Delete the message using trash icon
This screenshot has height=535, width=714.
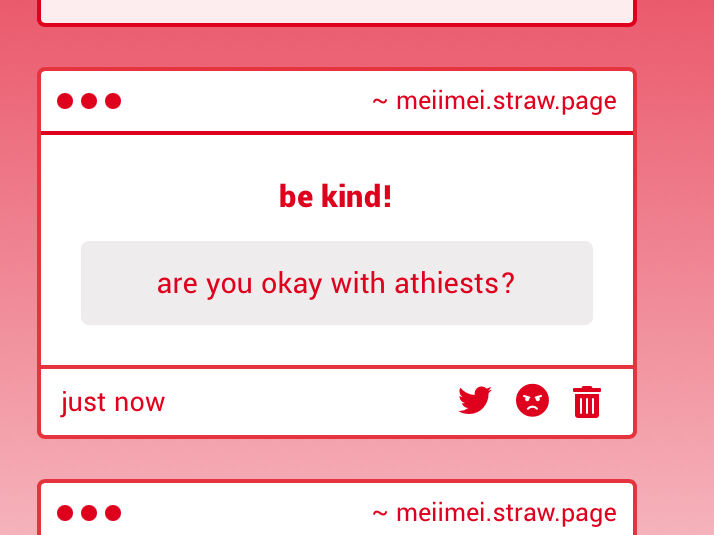587,402
